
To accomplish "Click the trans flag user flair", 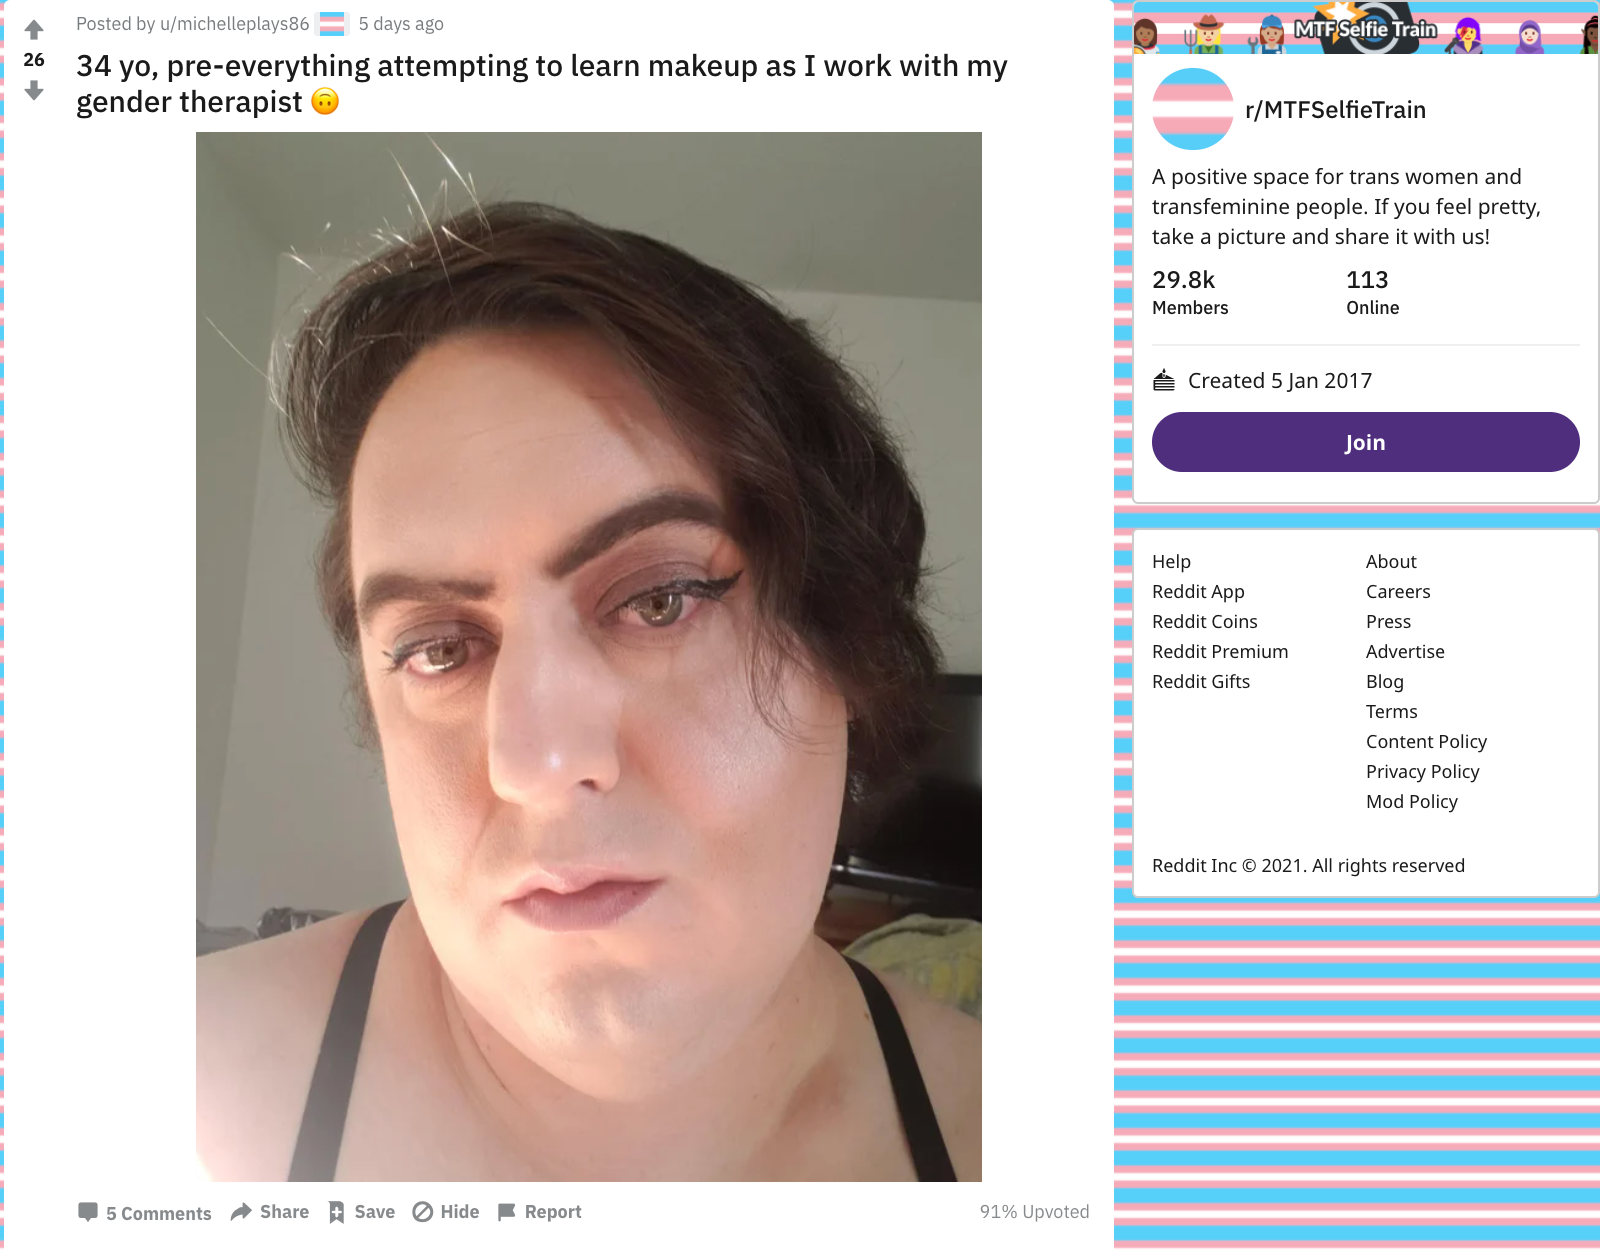I will 332,24.
